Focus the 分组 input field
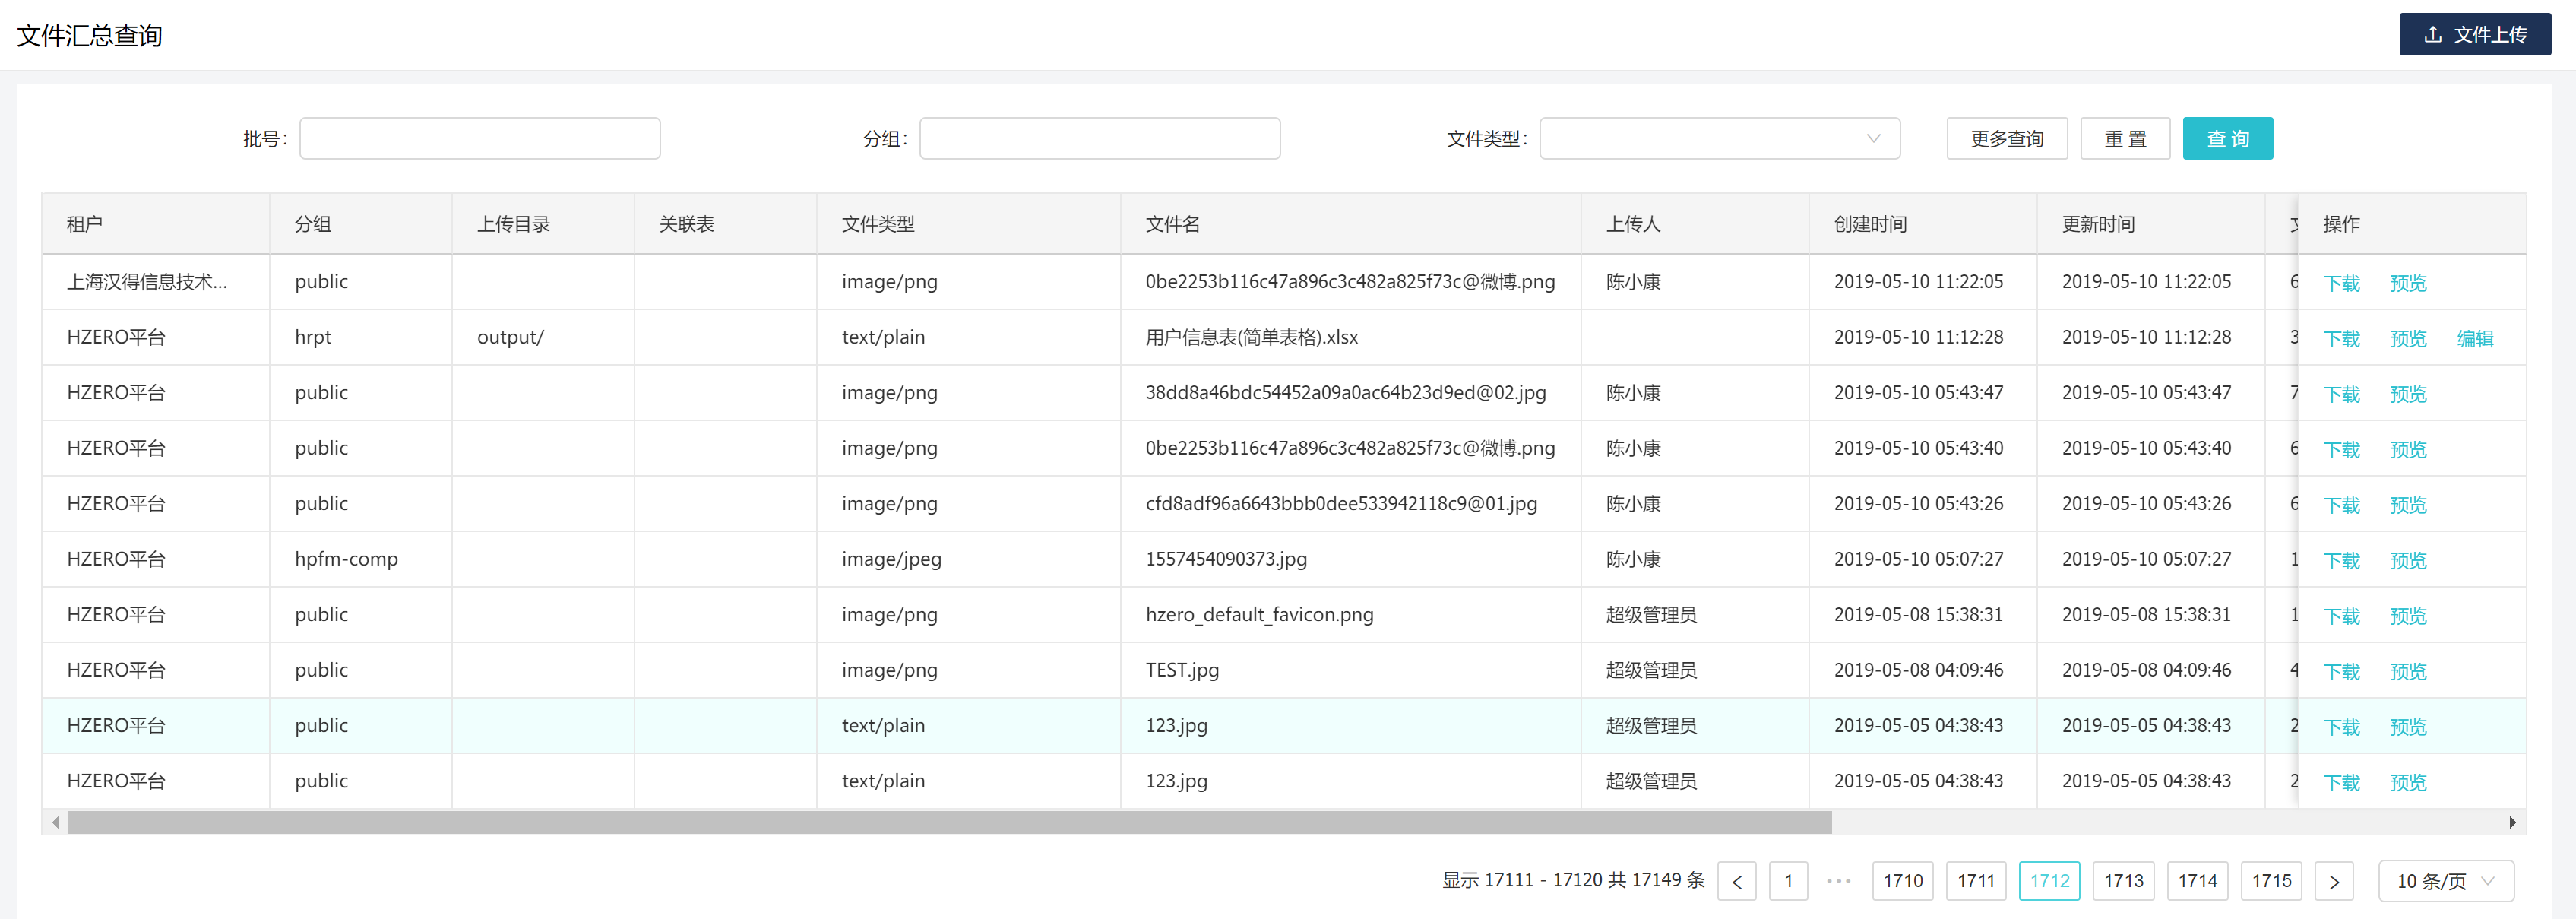This screenshot has height=919, width=2576. [x=1099, y=139]
